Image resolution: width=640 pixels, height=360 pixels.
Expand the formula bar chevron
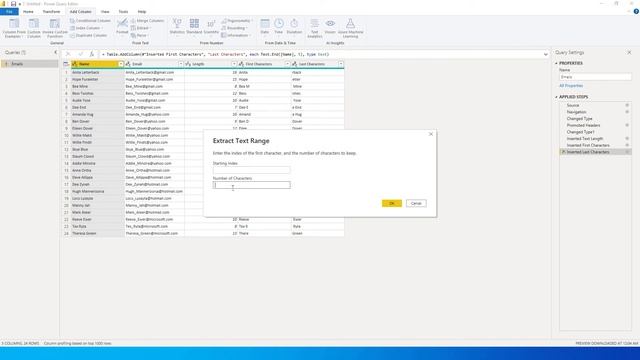click(545, 54)
